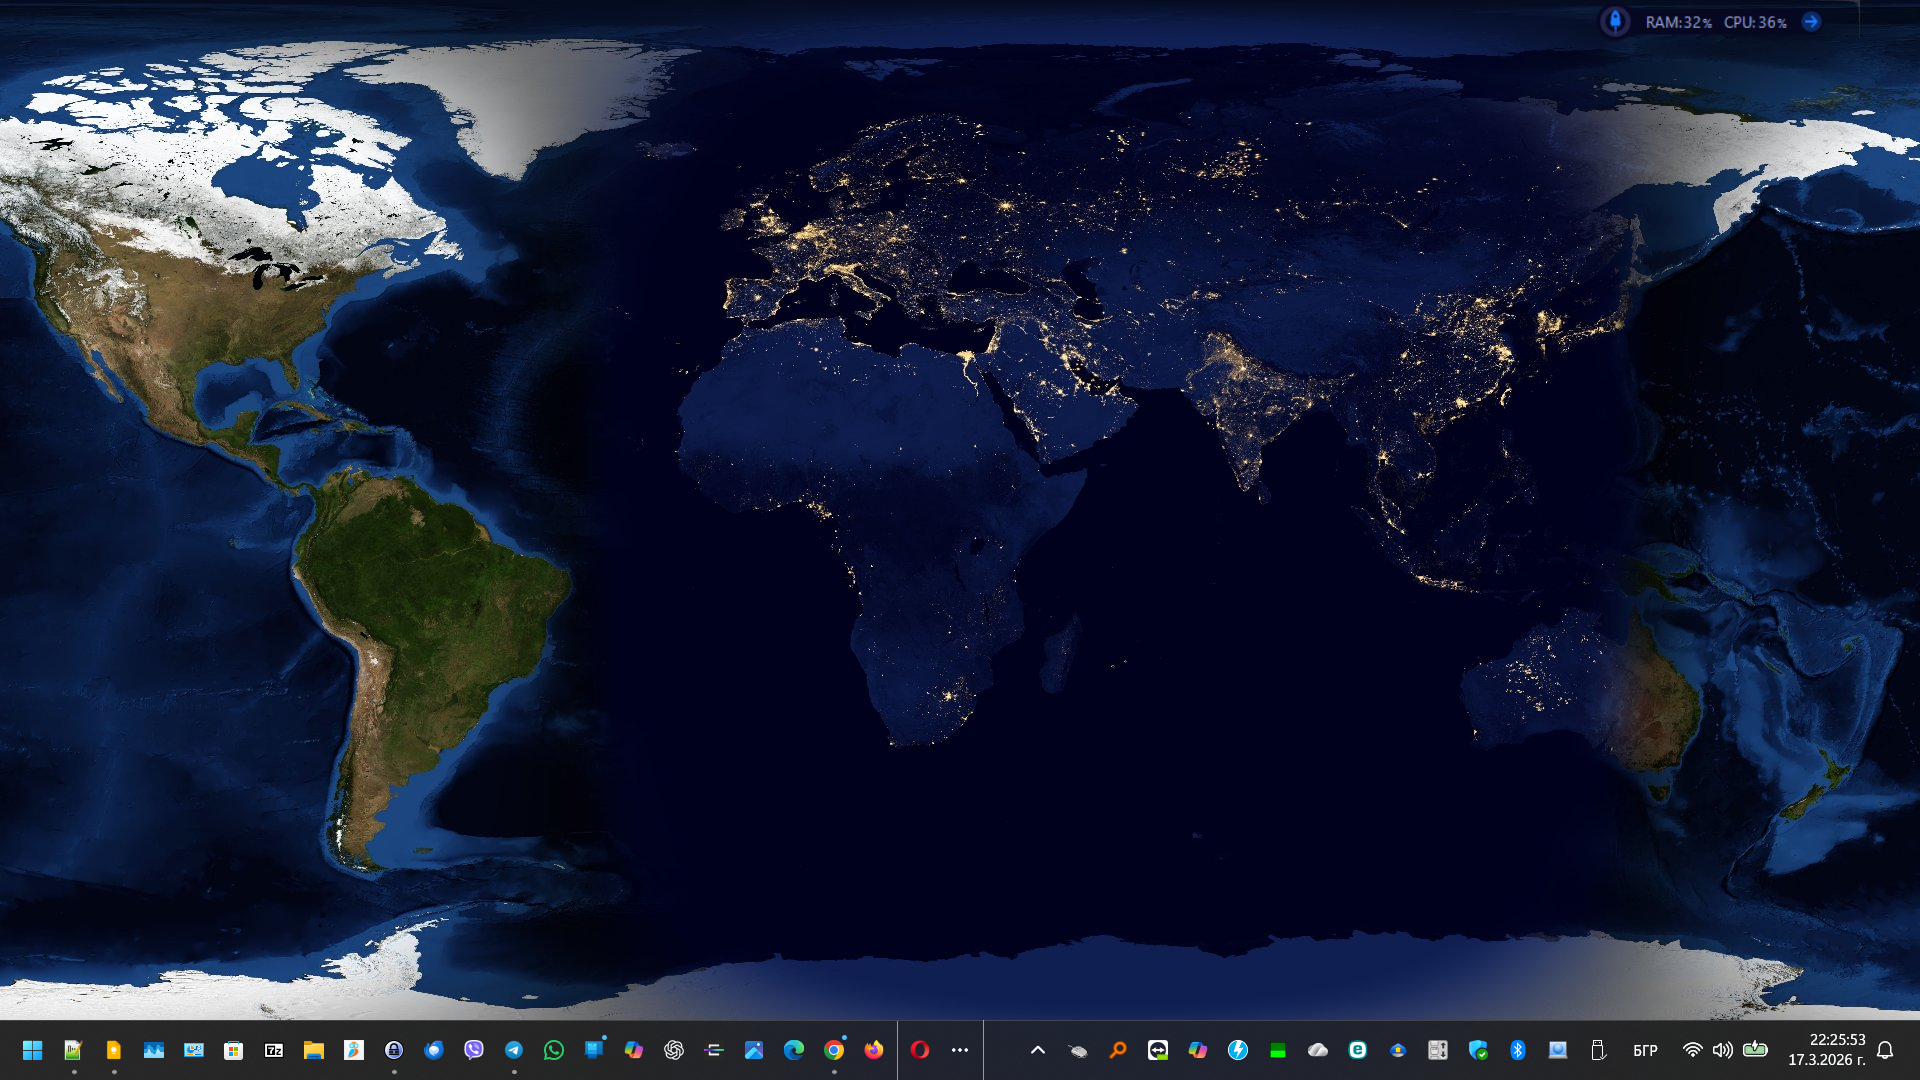Launch ChatGPT app from the taskbar
The width and height of the screenshot is (1920, 1080).
[x=674, y=1050]
